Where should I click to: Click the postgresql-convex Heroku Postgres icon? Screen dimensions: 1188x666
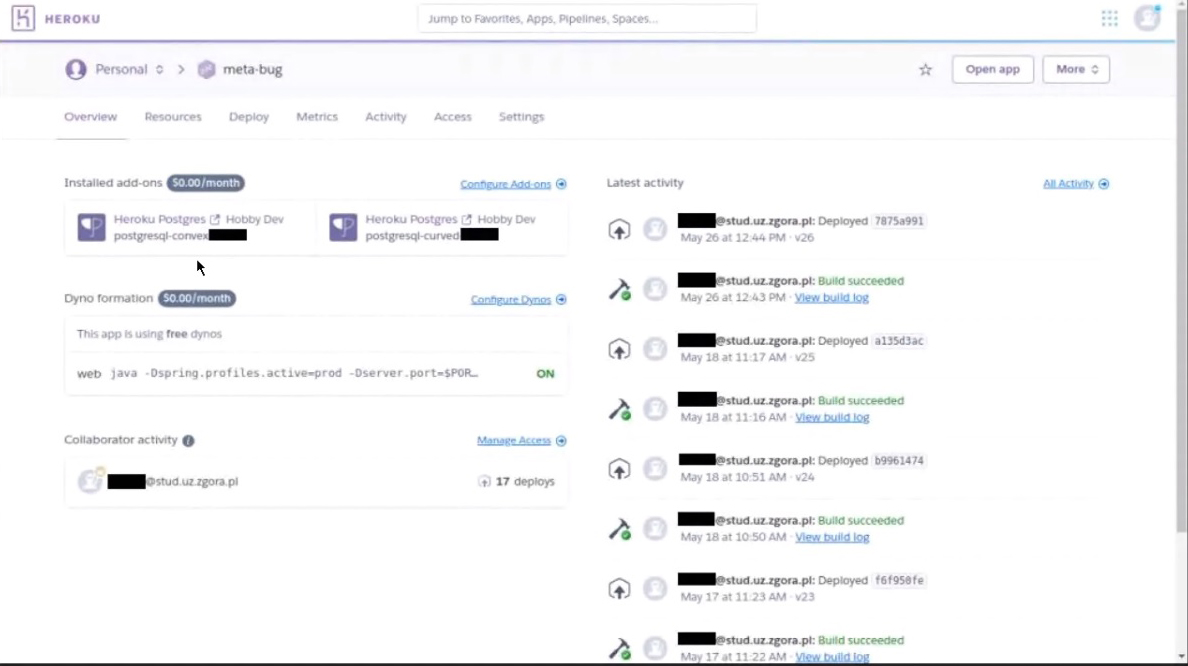tap(92, 227)
